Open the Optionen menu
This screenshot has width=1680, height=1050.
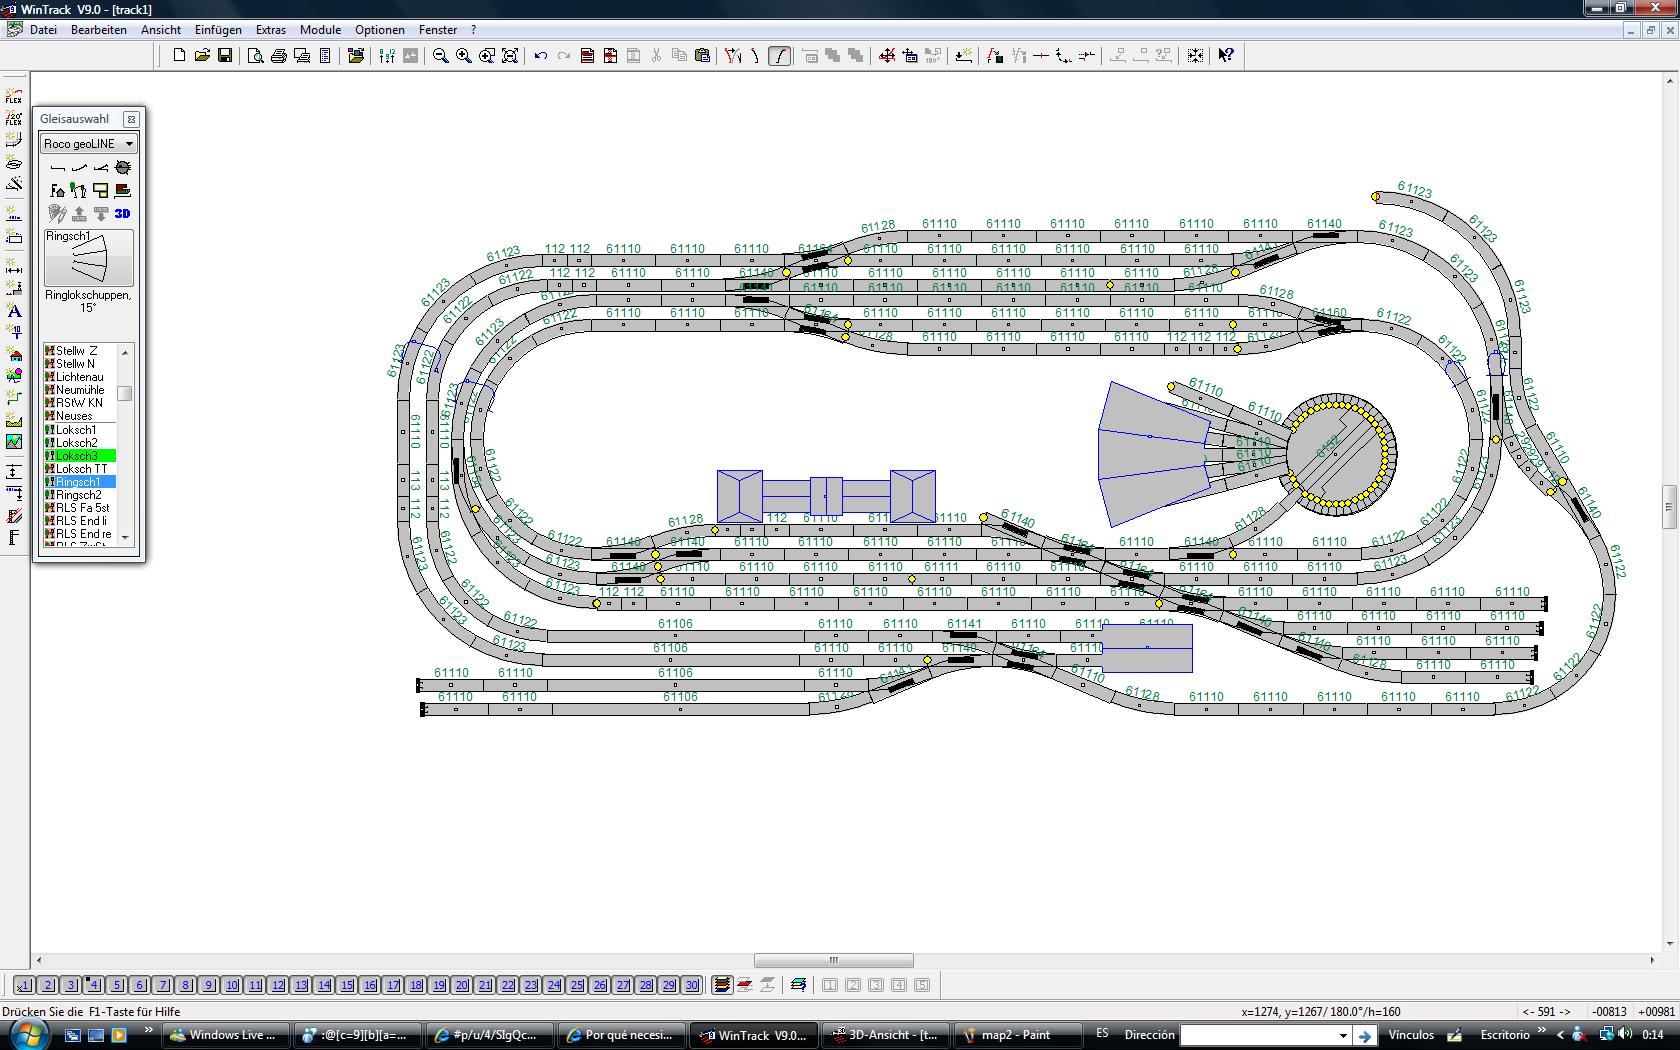380,29
